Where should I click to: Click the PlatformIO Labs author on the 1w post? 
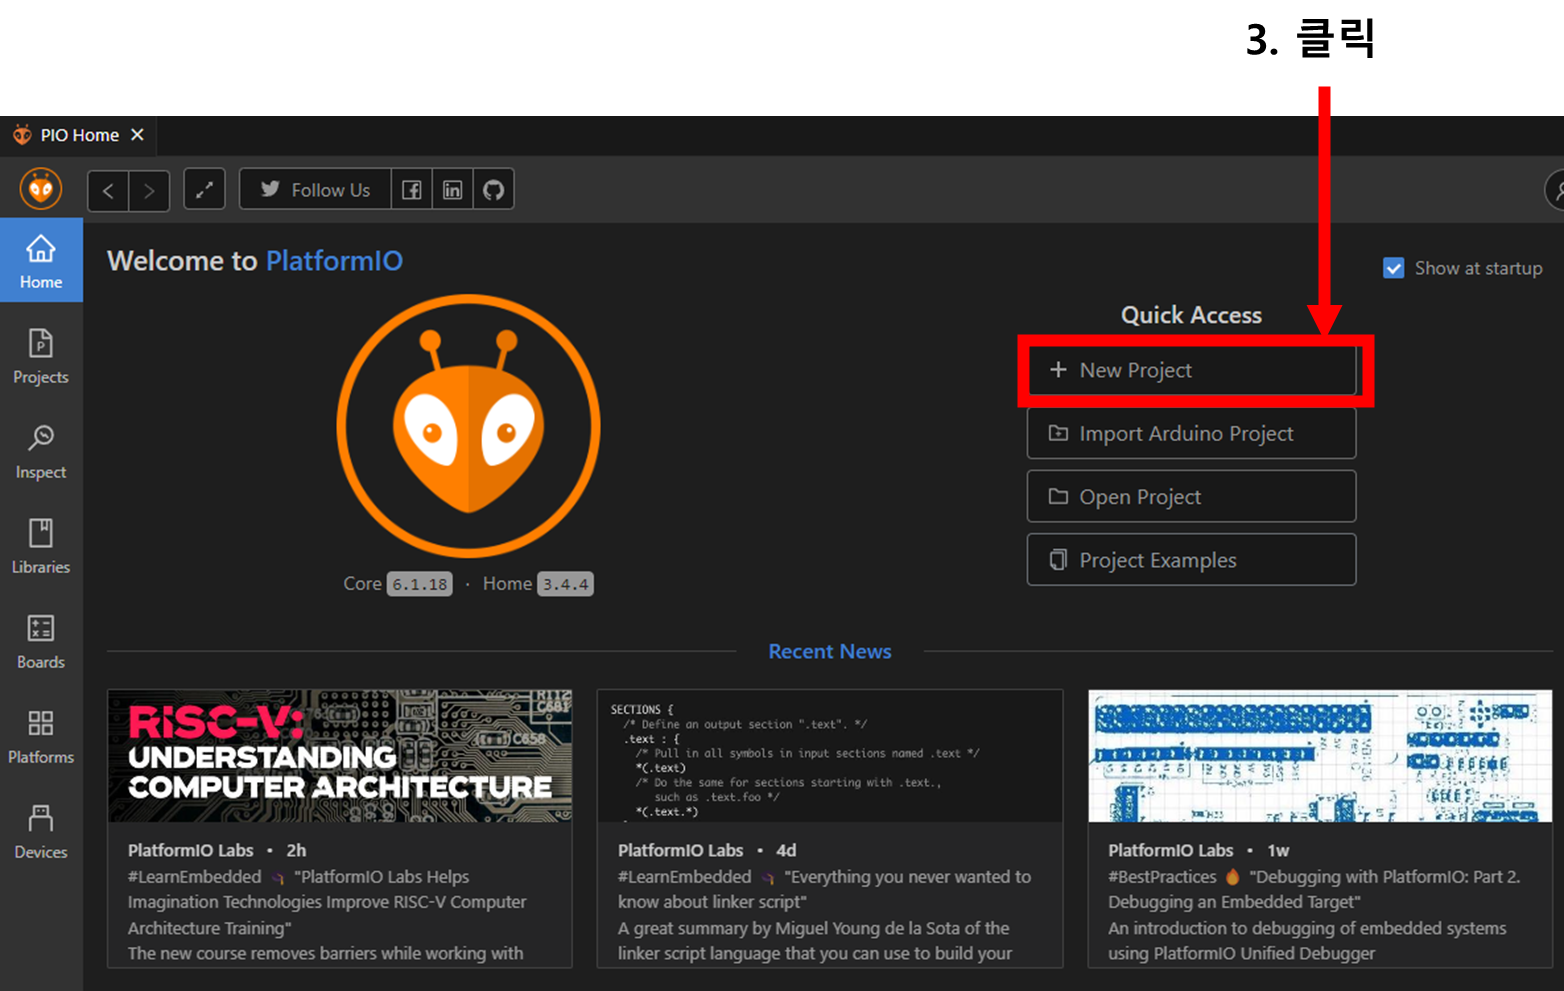pyautogui.click(x=1170, y=850)
